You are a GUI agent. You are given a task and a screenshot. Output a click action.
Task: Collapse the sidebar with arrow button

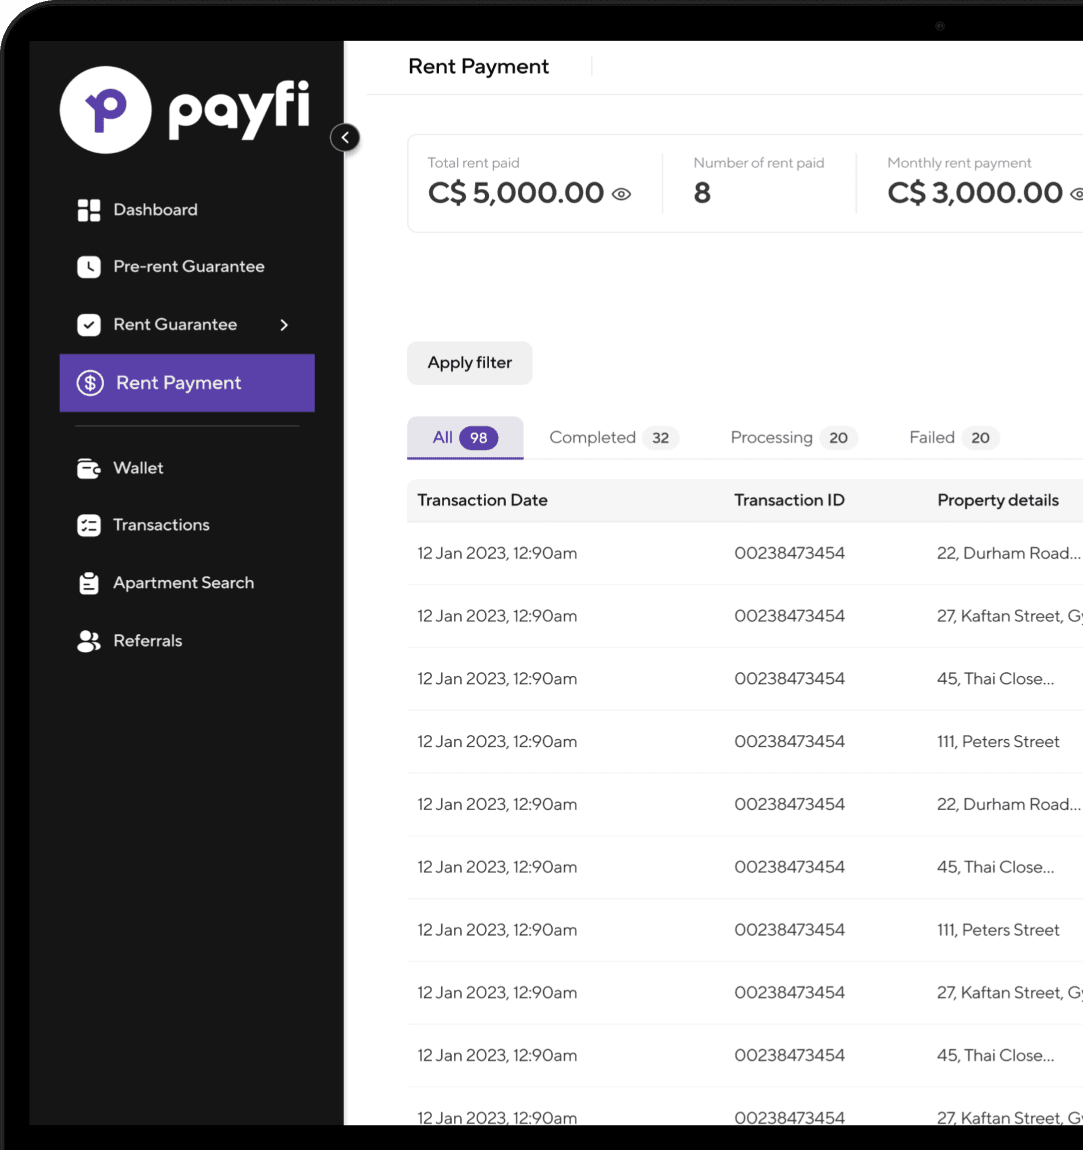pyautogui.click(x=345, y=137)
